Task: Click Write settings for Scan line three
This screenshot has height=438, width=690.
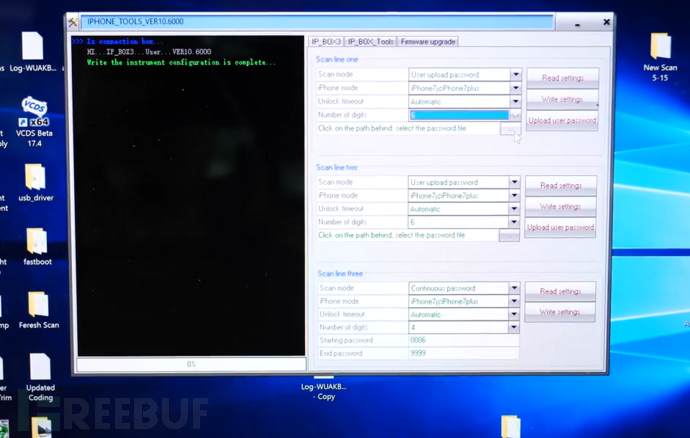Action: tap(560, 312)
